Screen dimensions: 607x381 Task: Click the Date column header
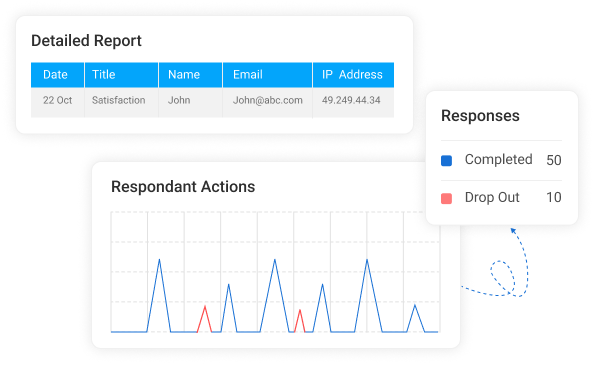pyautogui.click(x=57, y=75)
